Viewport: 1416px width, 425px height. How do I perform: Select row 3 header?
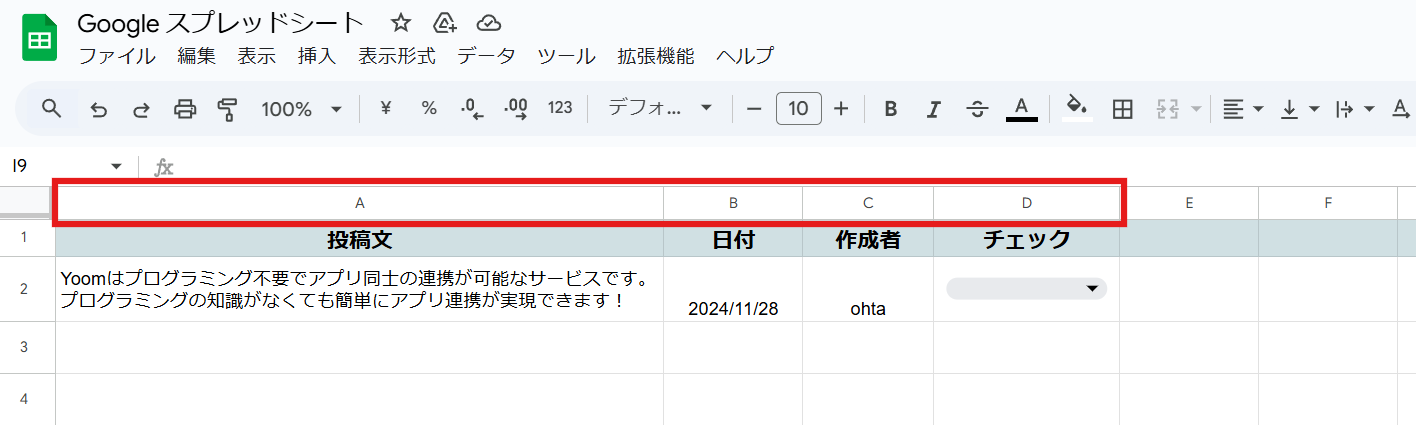point(27,347)
